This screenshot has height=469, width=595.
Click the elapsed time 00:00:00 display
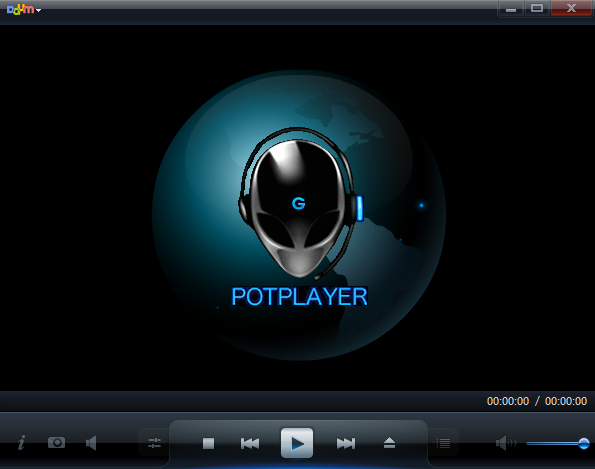[x=508, y=401]
